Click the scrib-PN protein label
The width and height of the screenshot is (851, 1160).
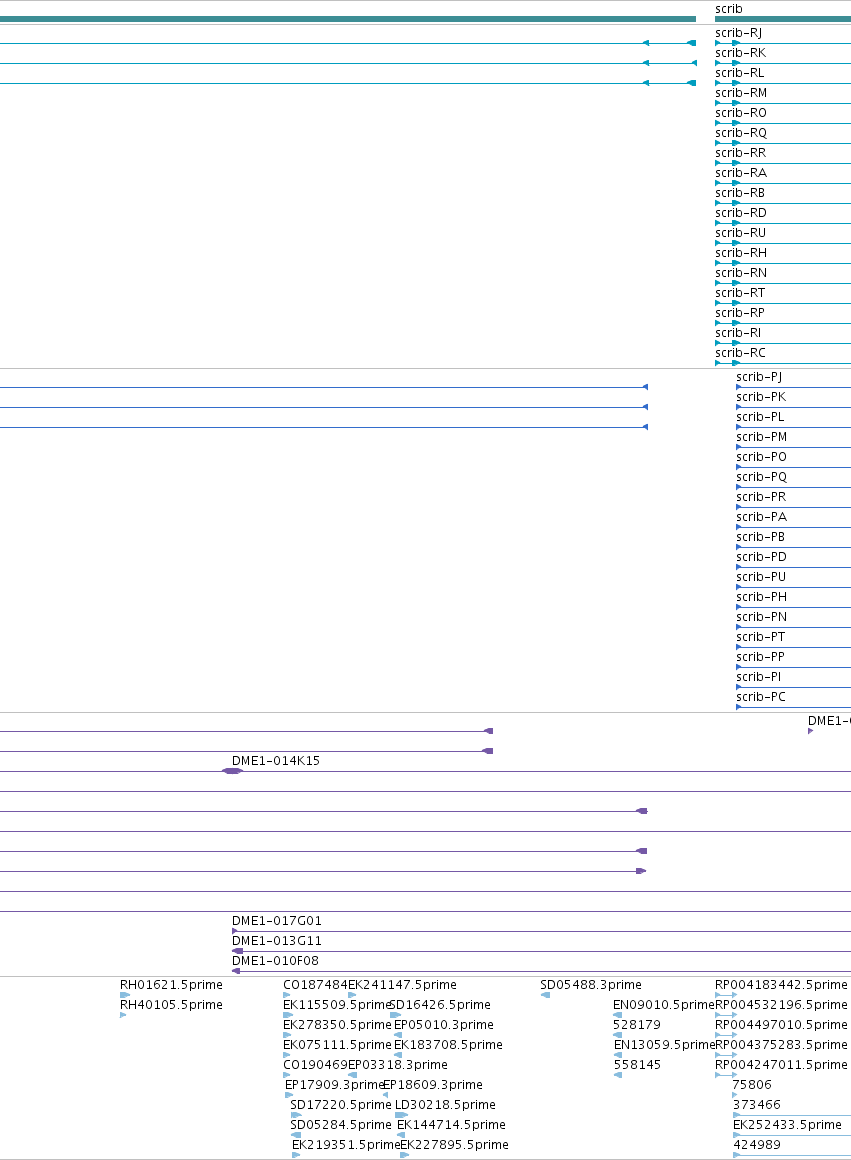pos(761,616)
